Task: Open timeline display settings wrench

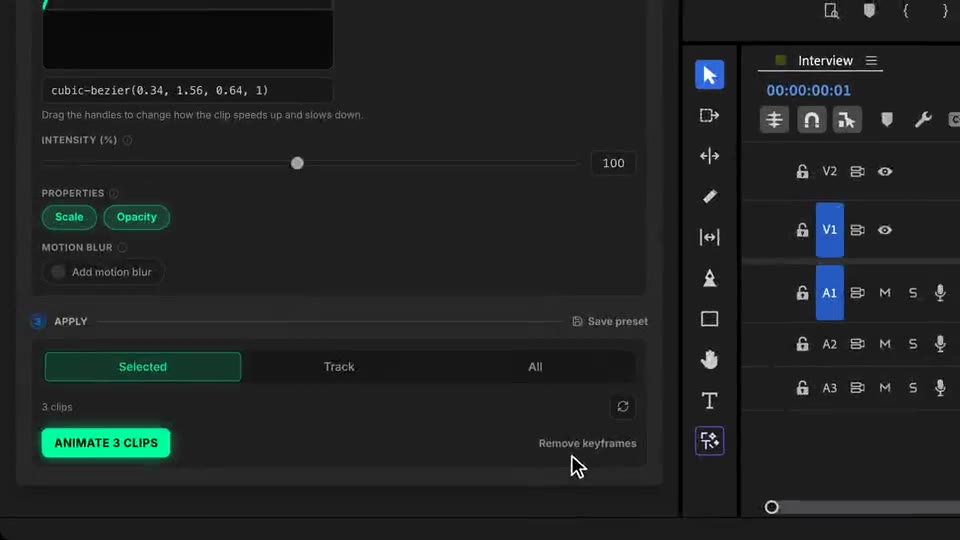Action: pyautogui.click(x=923, y=119)
